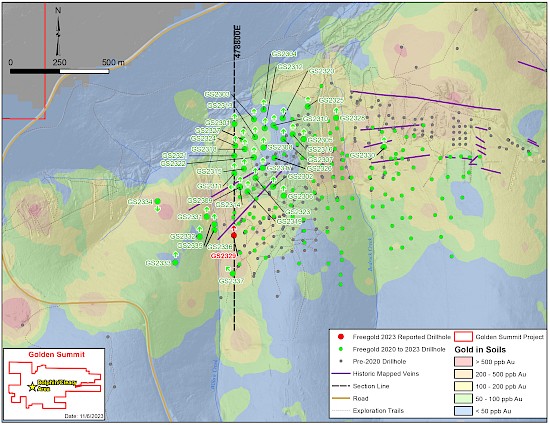Click the dashed Section Line legend symbol
The image size is (550, 425).
point(341,386)
